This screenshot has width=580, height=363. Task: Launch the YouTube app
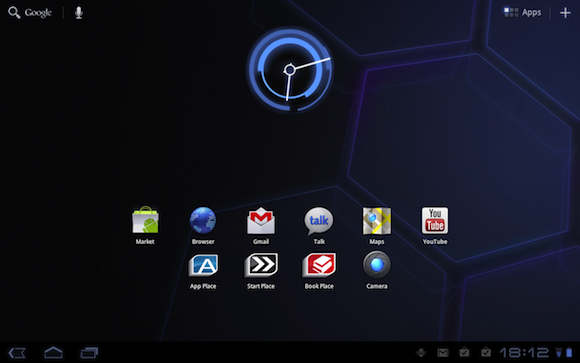(x=435, y=225)
